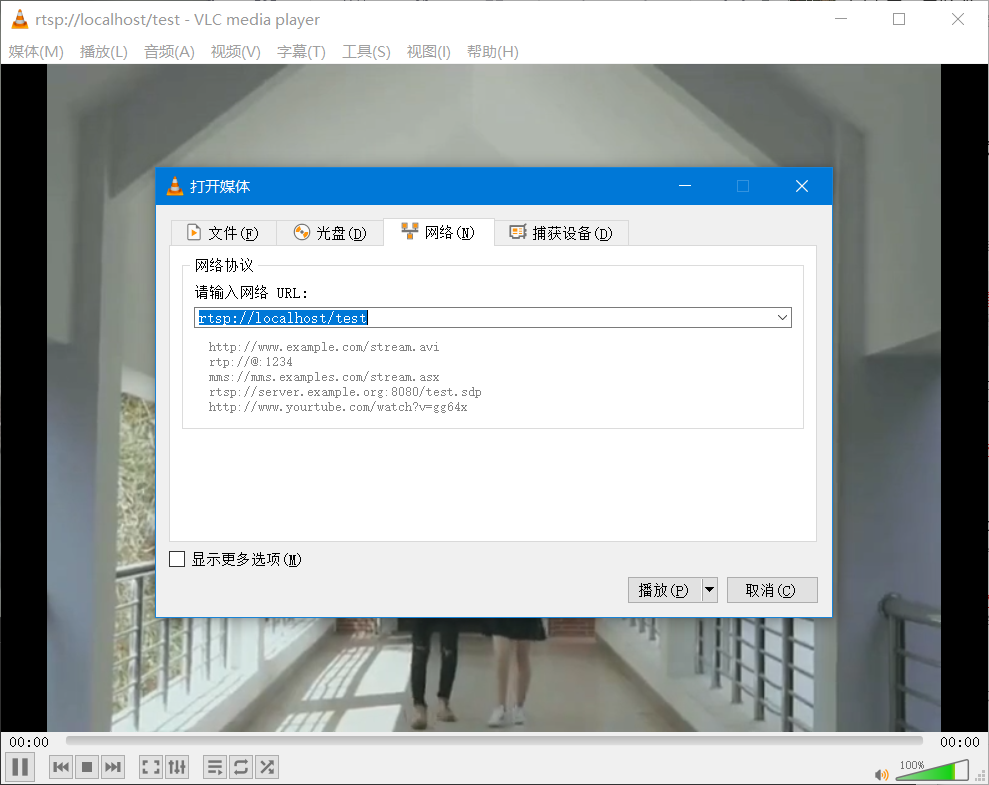Mute the audio with the speaker icon
The height and width of the screenshot is (785, 989).
881,774
